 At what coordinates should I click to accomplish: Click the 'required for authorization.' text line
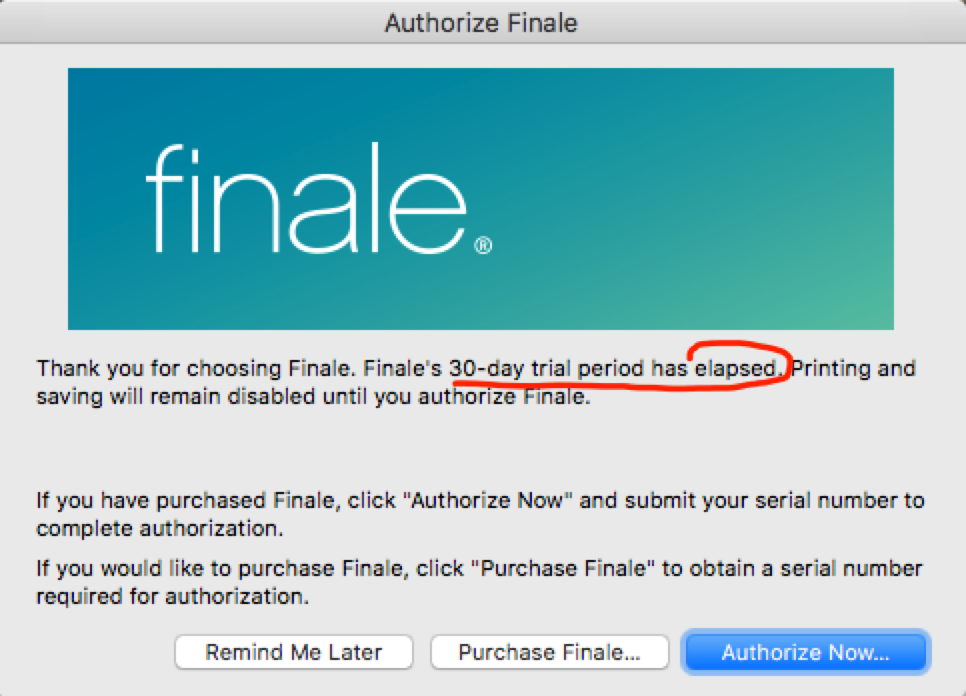click(x=172, y=597)
